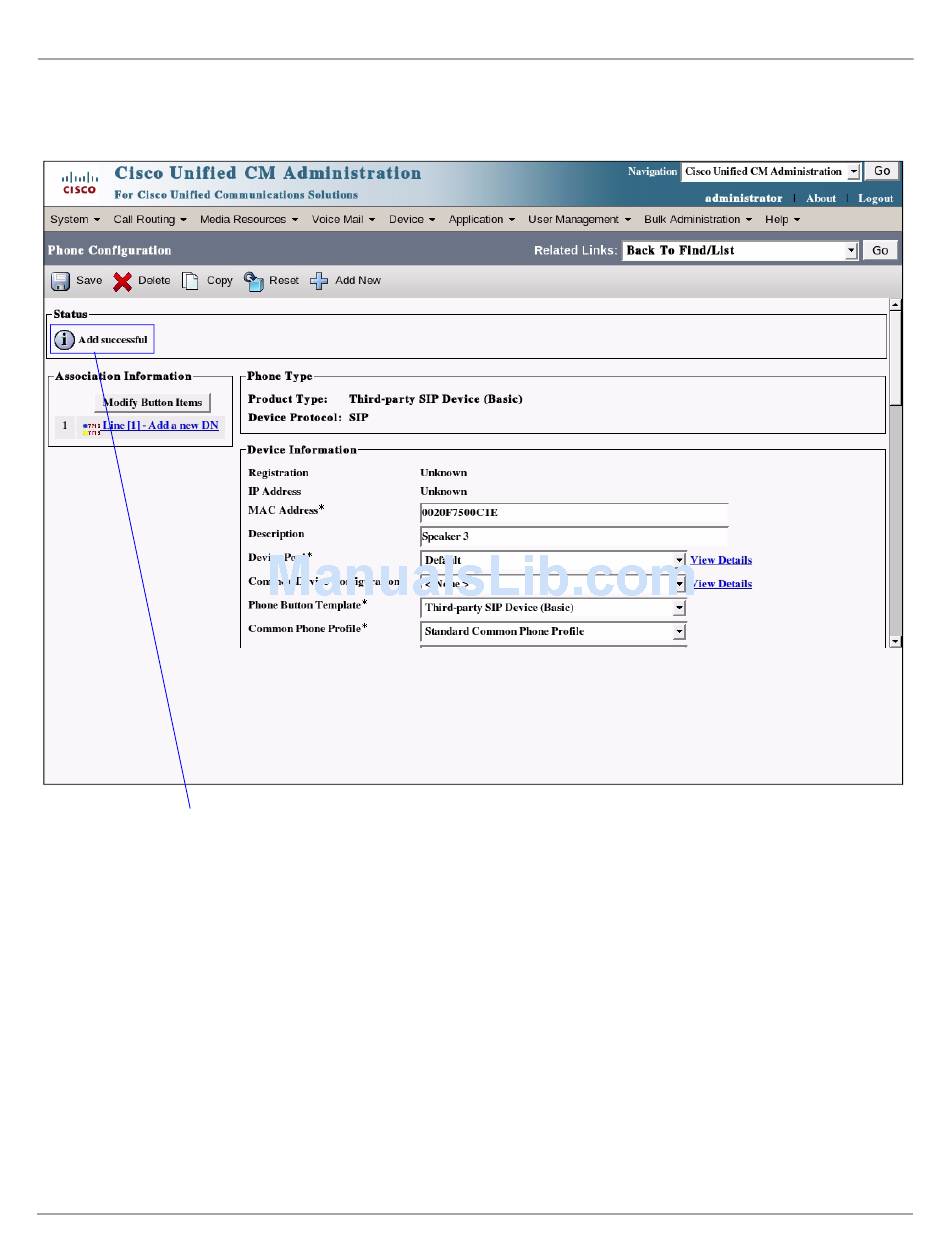Open the System menu

click(x=75, y=220)
